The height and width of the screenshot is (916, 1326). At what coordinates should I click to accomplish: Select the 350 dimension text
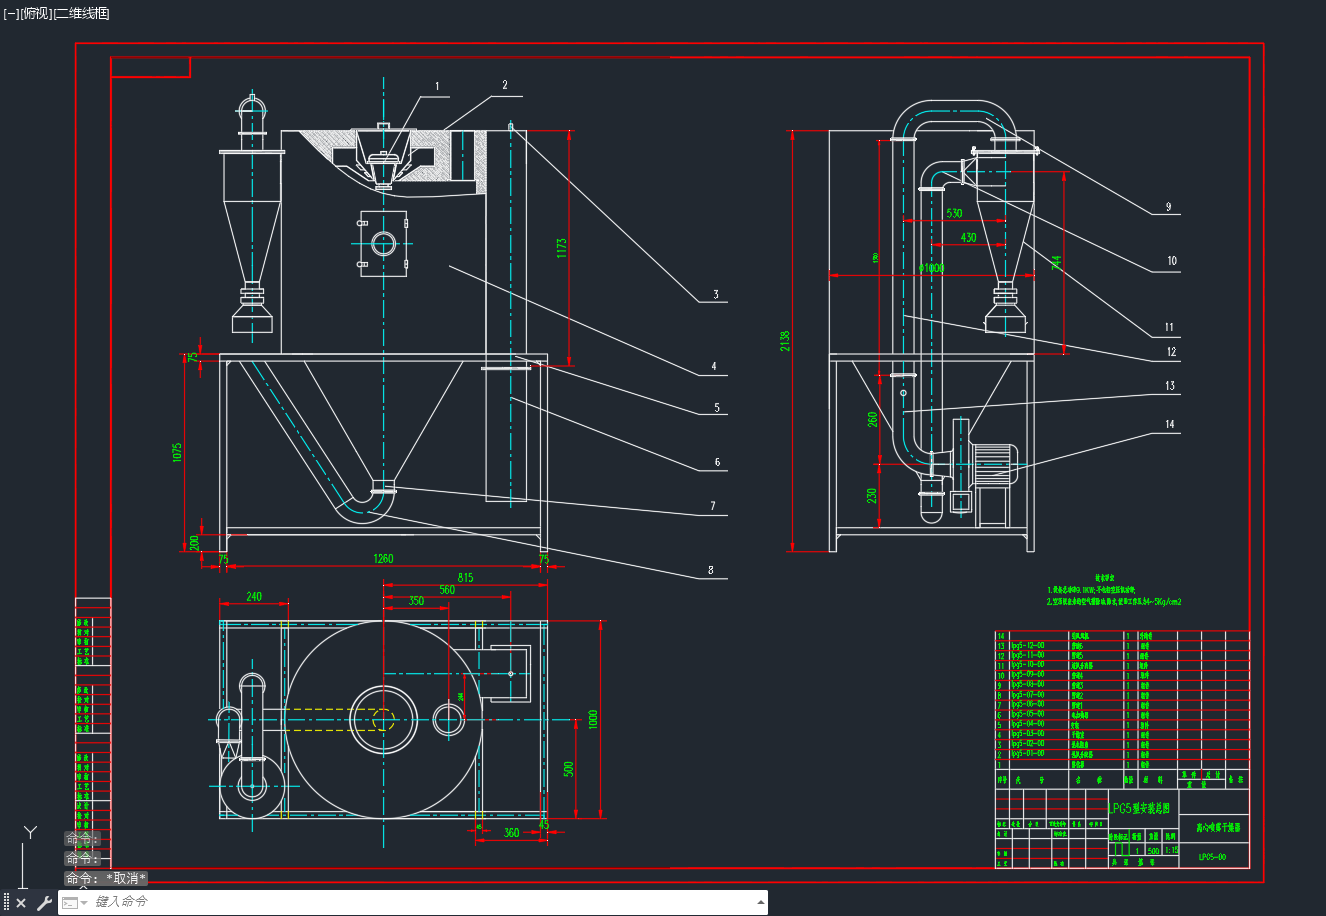[x=416, y=601]
